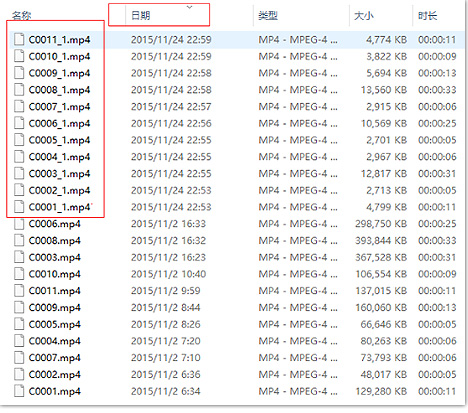Select the C0005_1.mp4 file name

59,140
